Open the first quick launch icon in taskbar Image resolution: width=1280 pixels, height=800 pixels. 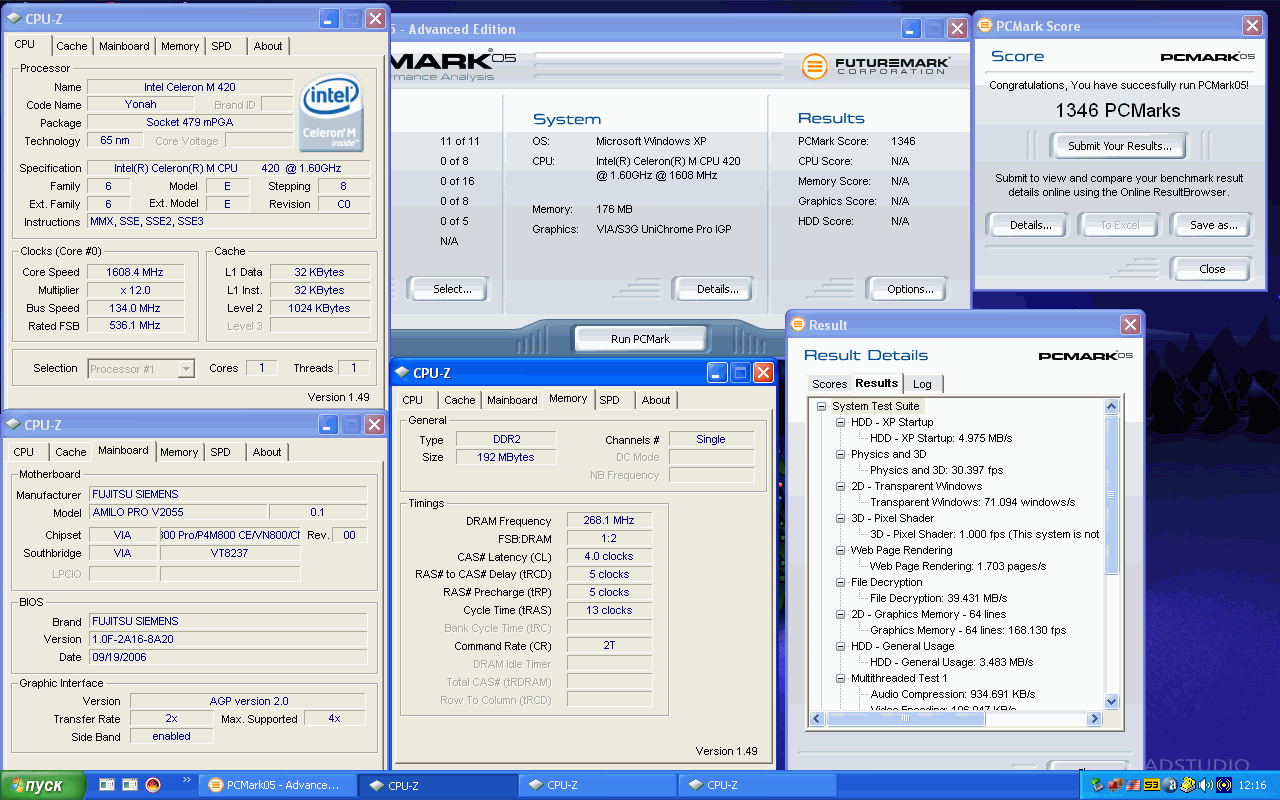pos(107,785)
